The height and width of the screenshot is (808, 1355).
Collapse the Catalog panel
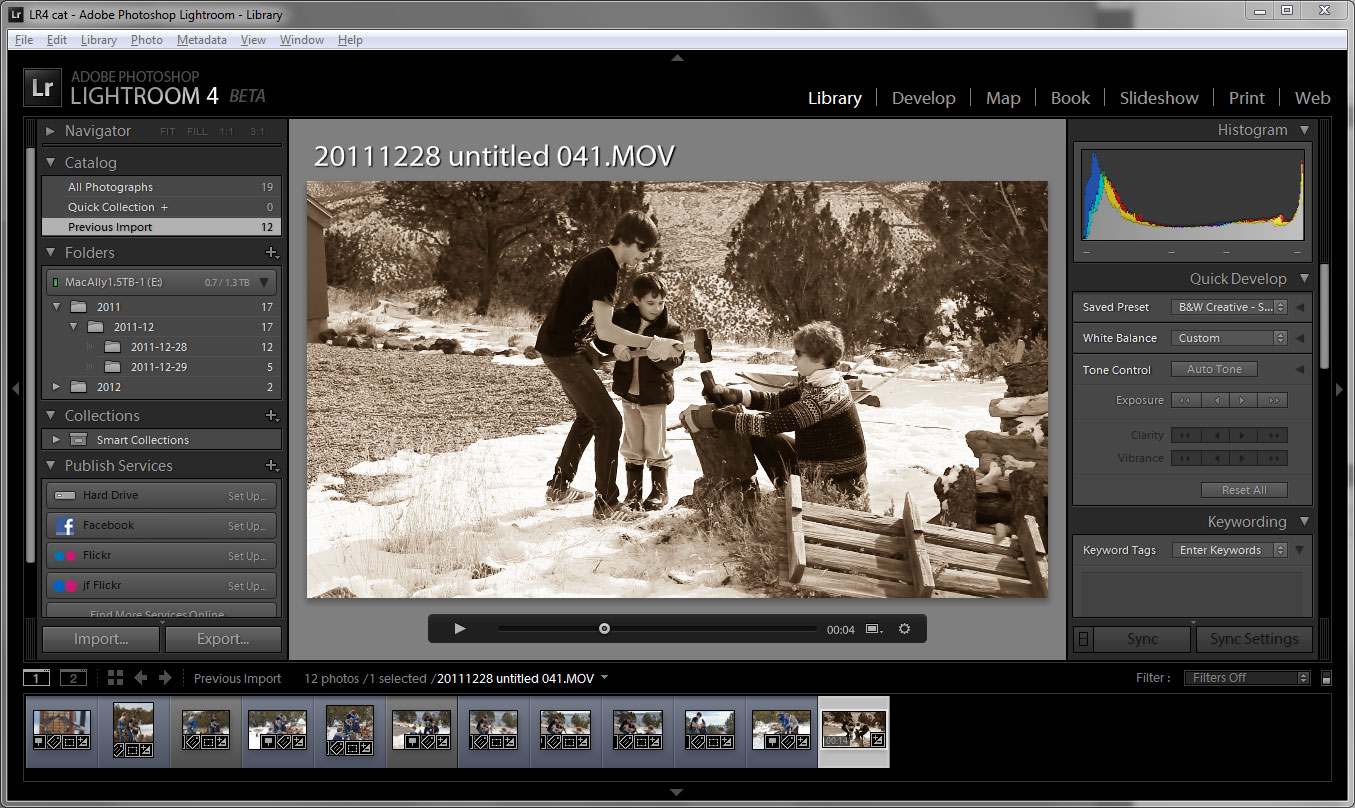tap(51, 163)
